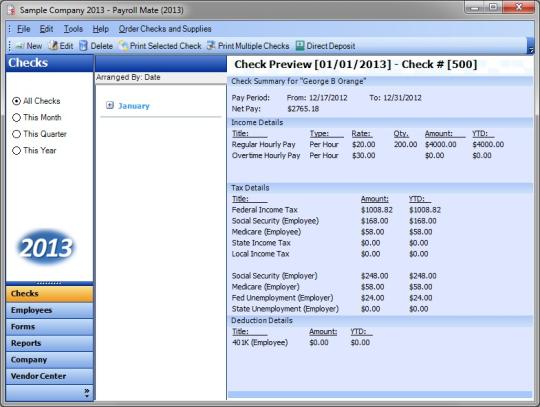This screenshot has width=540, height=407.
Task: Open the Help menu
Action: click(x=101, y=29)
